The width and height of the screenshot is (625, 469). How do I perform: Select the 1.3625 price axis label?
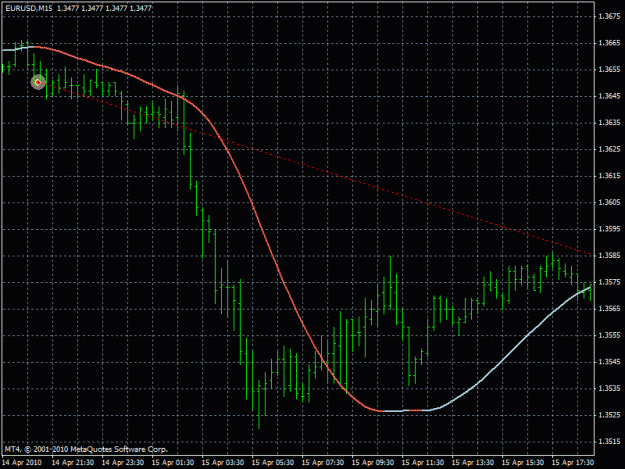tap(609, 149)
